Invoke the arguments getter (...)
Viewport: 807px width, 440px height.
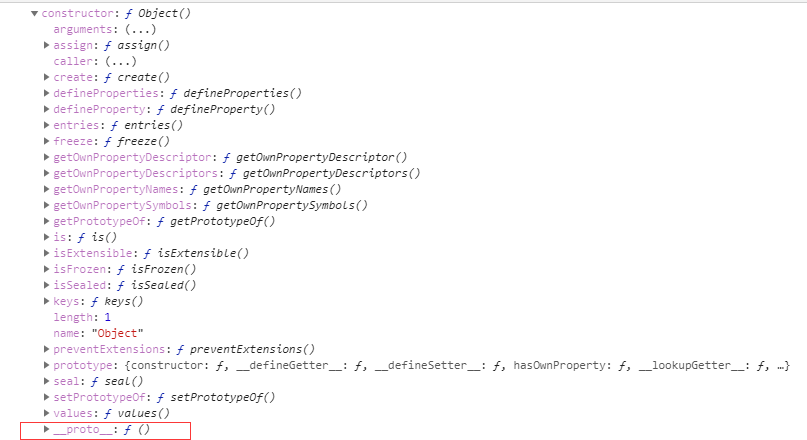click(x=141, y=29)
